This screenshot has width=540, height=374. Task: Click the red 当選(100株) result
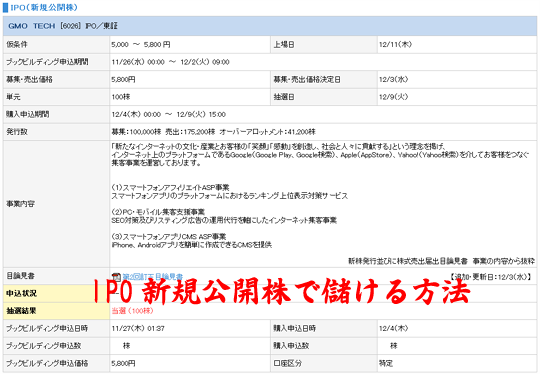(x=132, y=311)
